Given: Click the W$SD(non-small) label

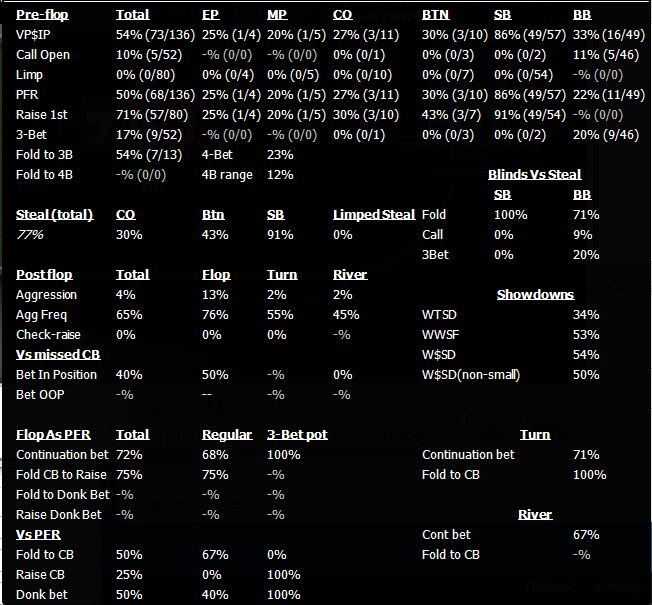Looking at the screenshot, I should (469, 374).
